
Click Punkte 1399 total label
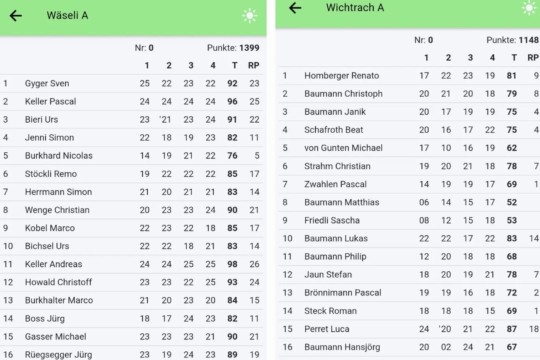[x=233, y=48]
